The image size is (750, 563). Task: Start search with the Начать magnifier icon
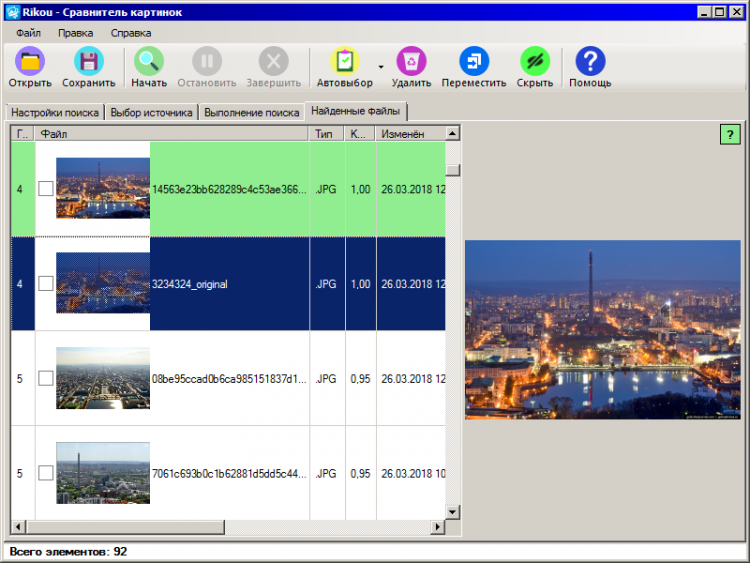click(149, 61)
